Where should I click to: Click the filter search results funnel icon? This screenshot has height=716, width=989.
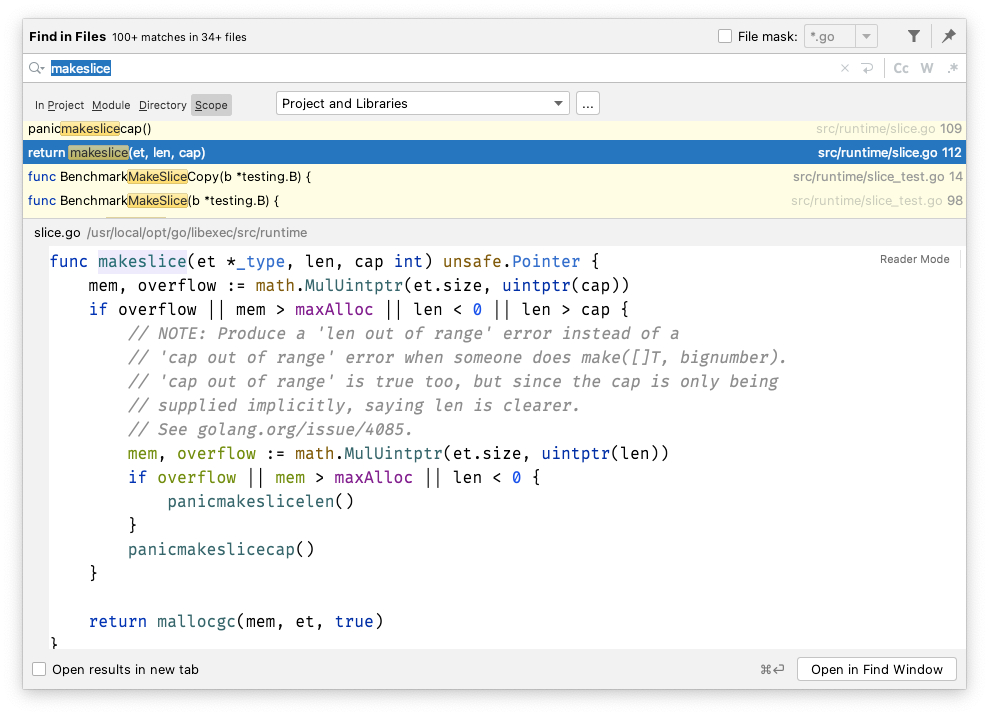pyautogui.click(x=913, y=37)
